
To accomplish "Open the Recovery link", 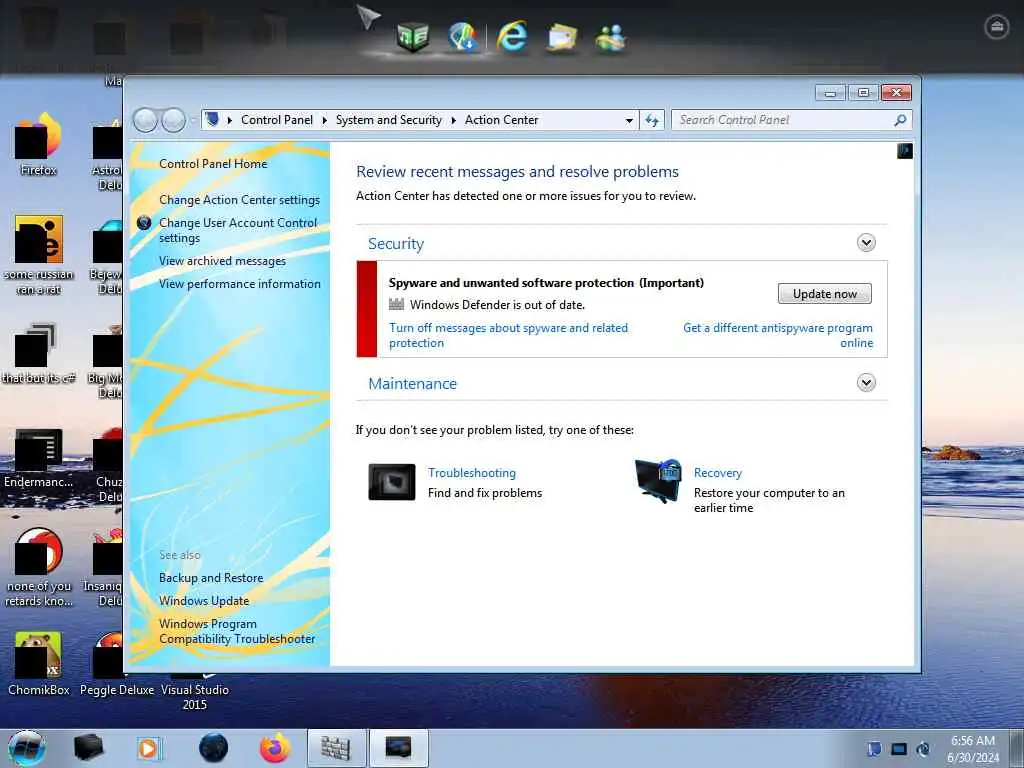I will click(x=718, y=473).
